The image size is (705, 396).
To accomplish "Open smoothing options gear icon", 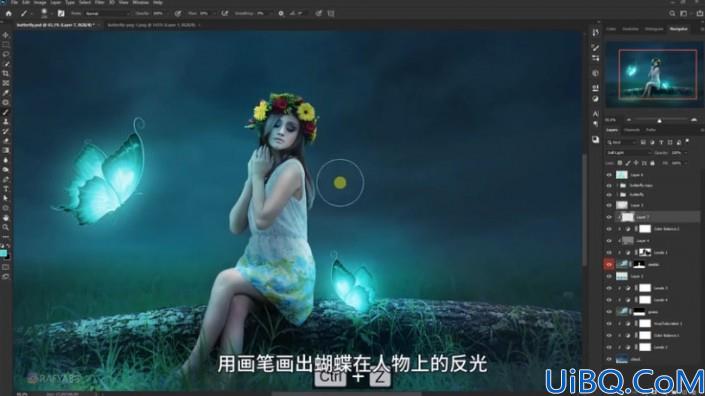I will point(281,13).
